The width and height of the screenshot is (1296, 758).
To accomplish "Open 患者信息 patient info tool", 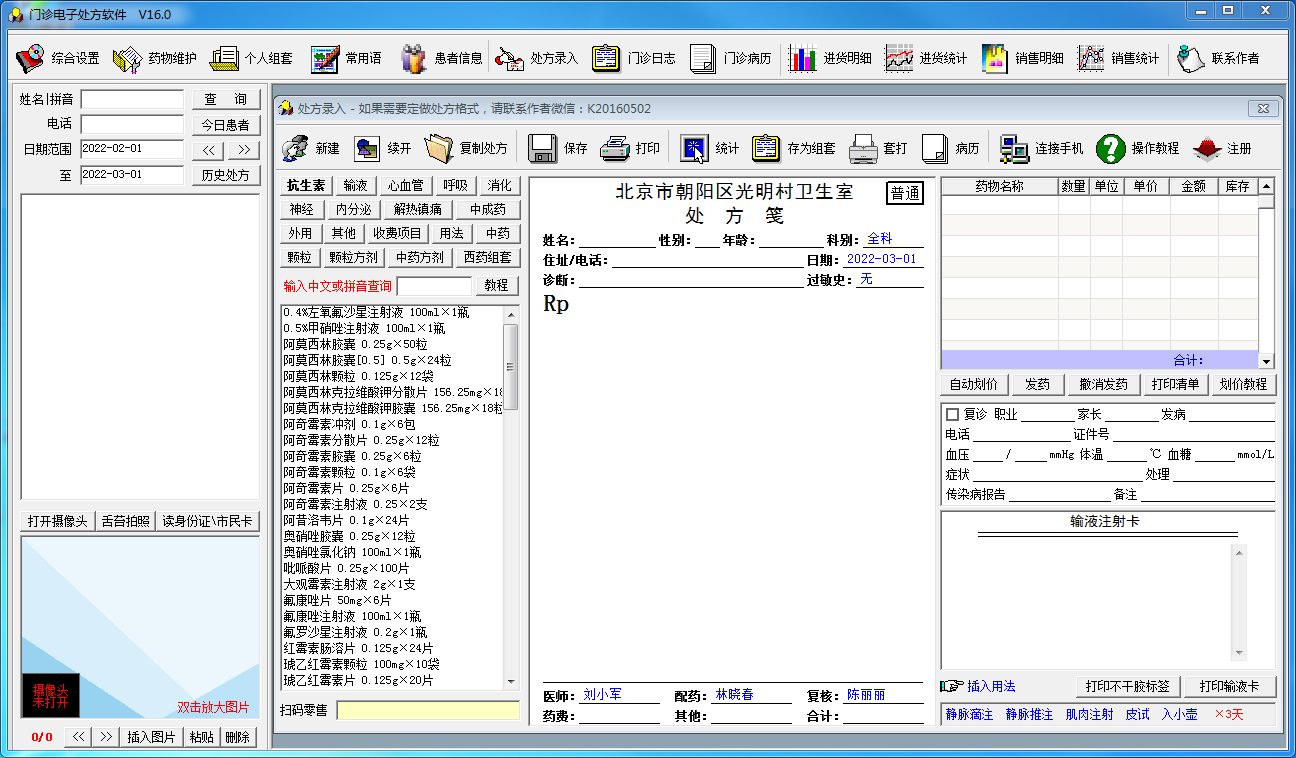I will click(x=441, y=58).
